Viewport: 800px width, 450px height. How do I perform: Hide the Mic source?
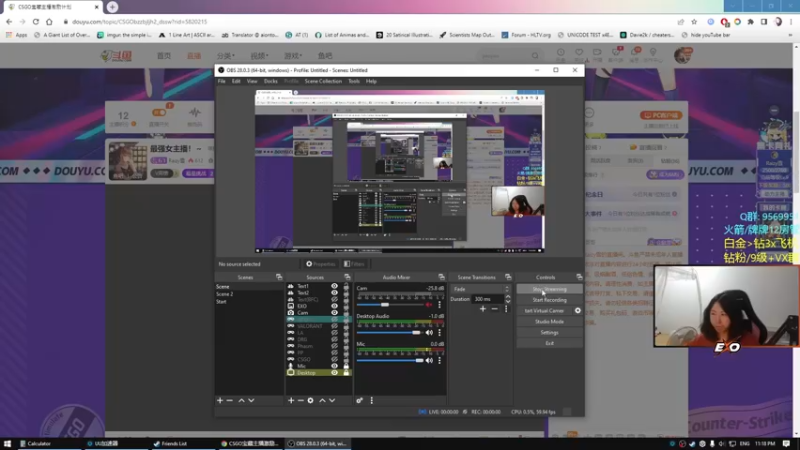[x=334, y=366]
